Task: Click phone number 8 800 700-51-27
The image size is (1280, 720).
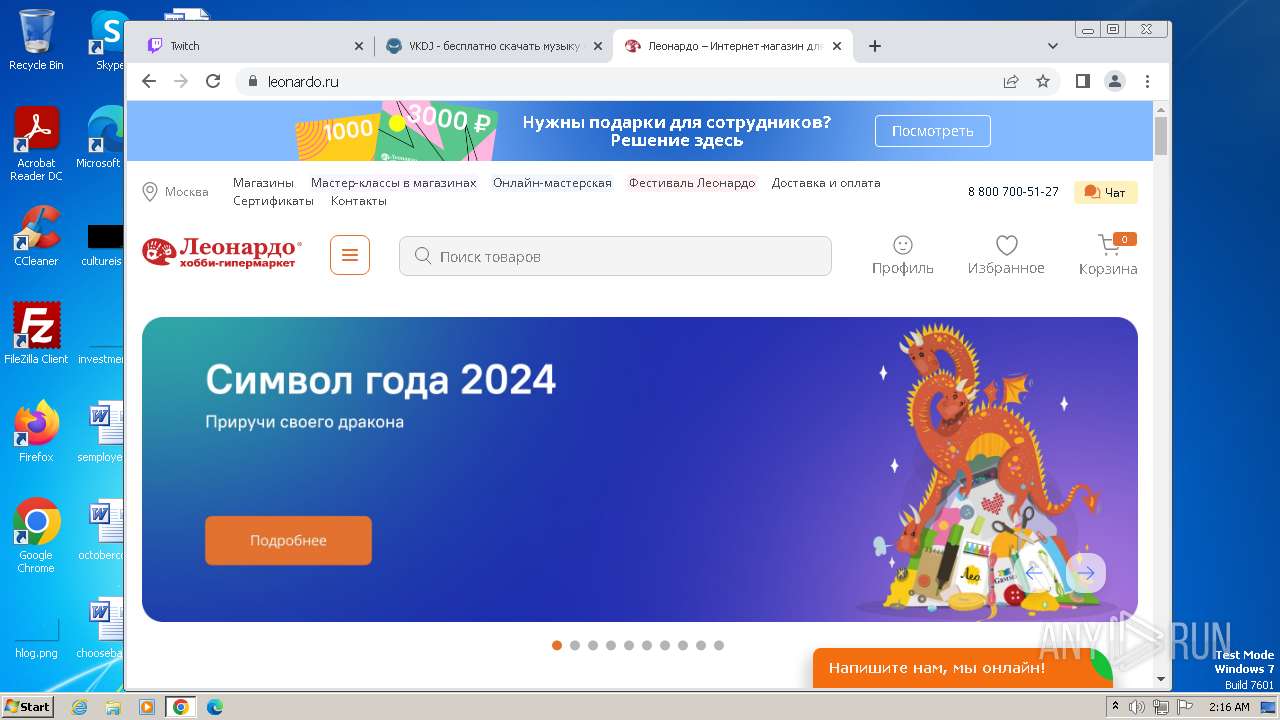Action: click(1013, 192)
